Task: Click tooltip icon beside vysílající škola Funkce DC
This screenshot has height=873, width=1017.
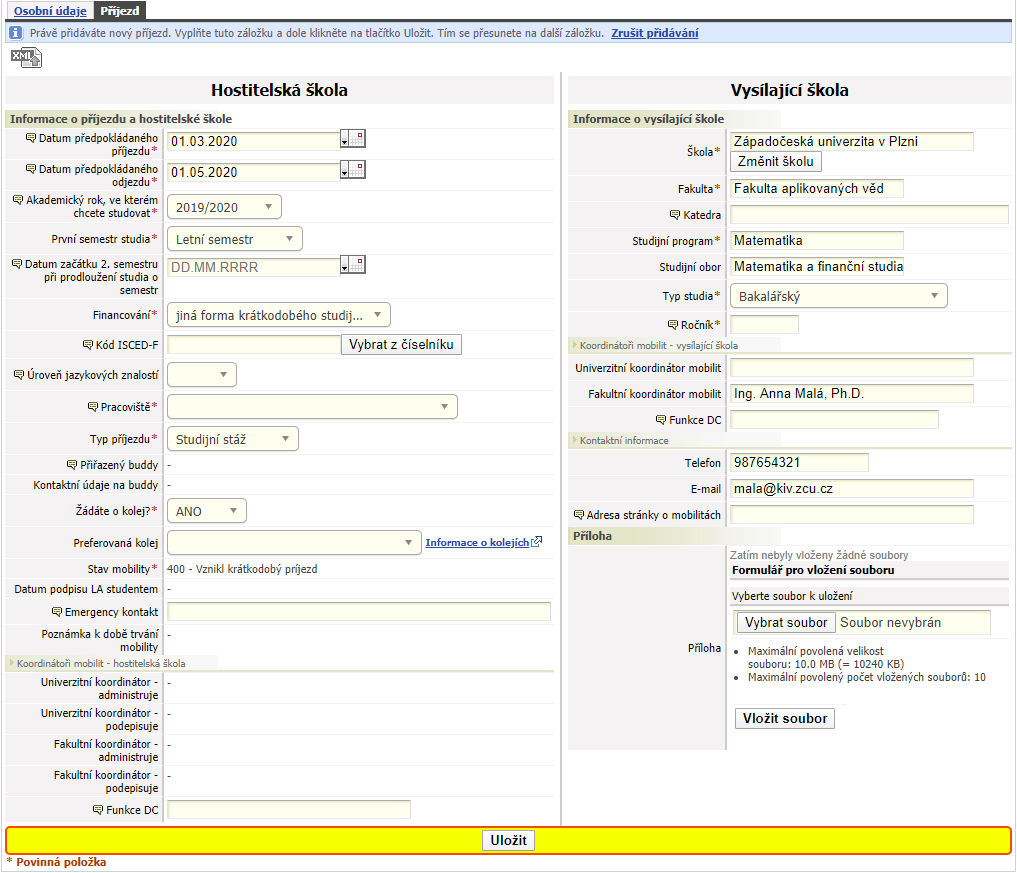Action: point(661,419)
